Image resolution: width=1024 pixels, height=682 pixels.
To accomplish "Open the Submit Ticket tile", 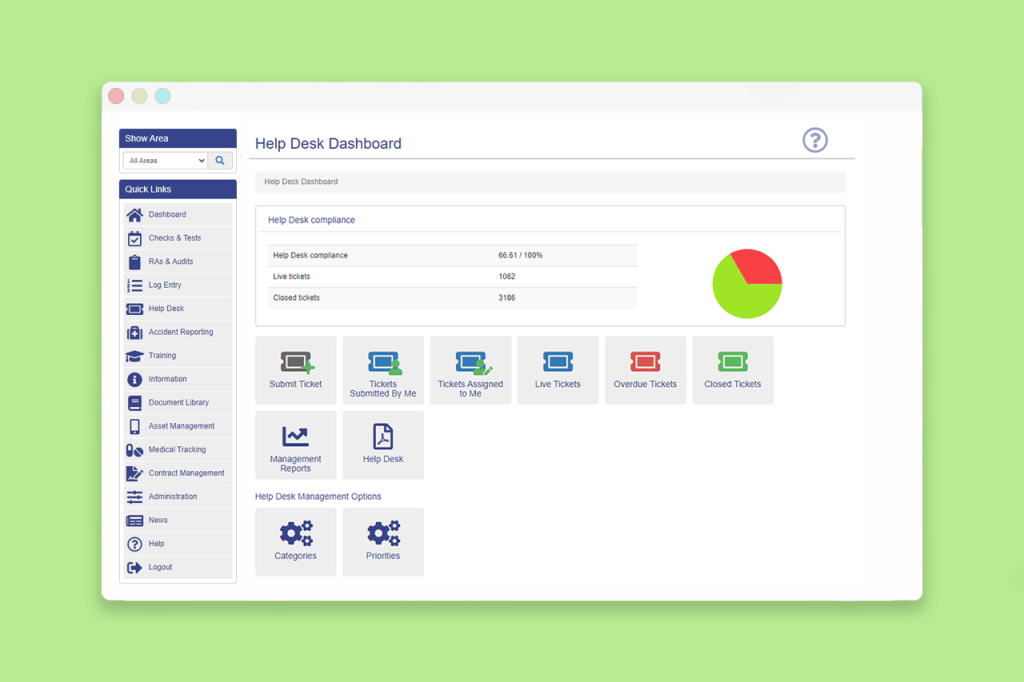I will (295, 369).
